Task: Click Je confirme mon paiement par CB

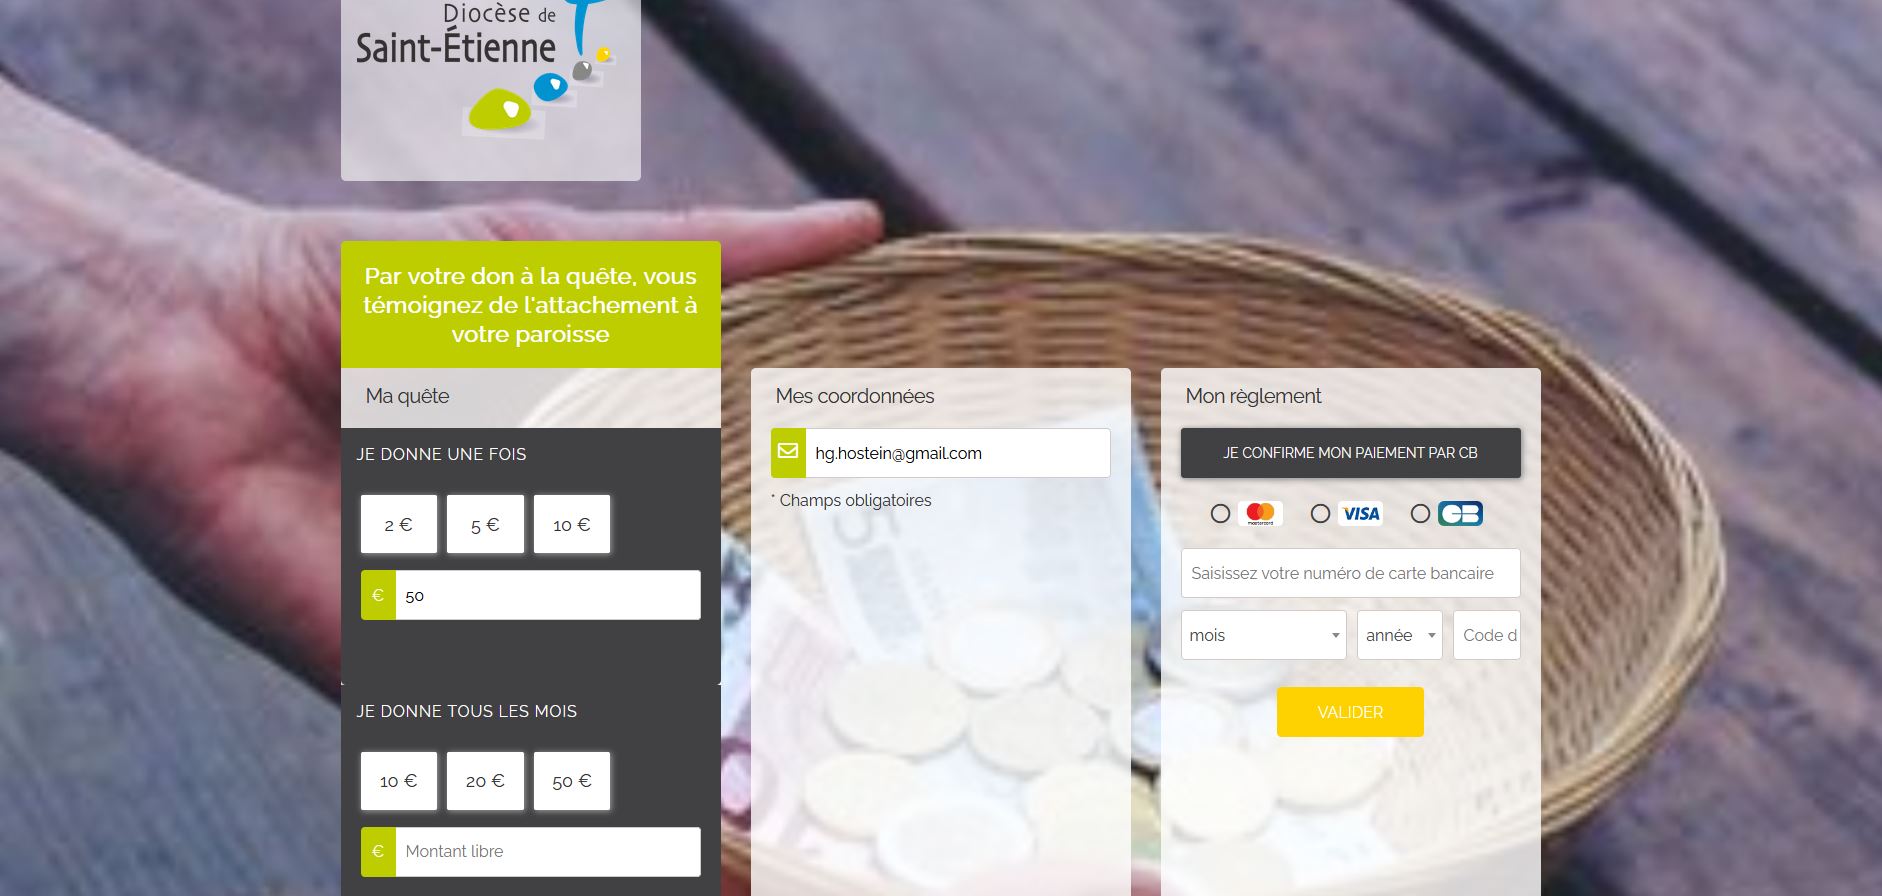Action: click(x=1350, y=453)
